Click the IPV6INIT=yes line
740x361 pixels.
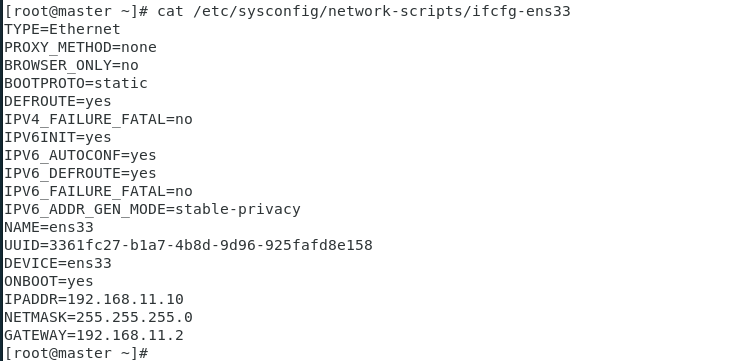(58, 137)
